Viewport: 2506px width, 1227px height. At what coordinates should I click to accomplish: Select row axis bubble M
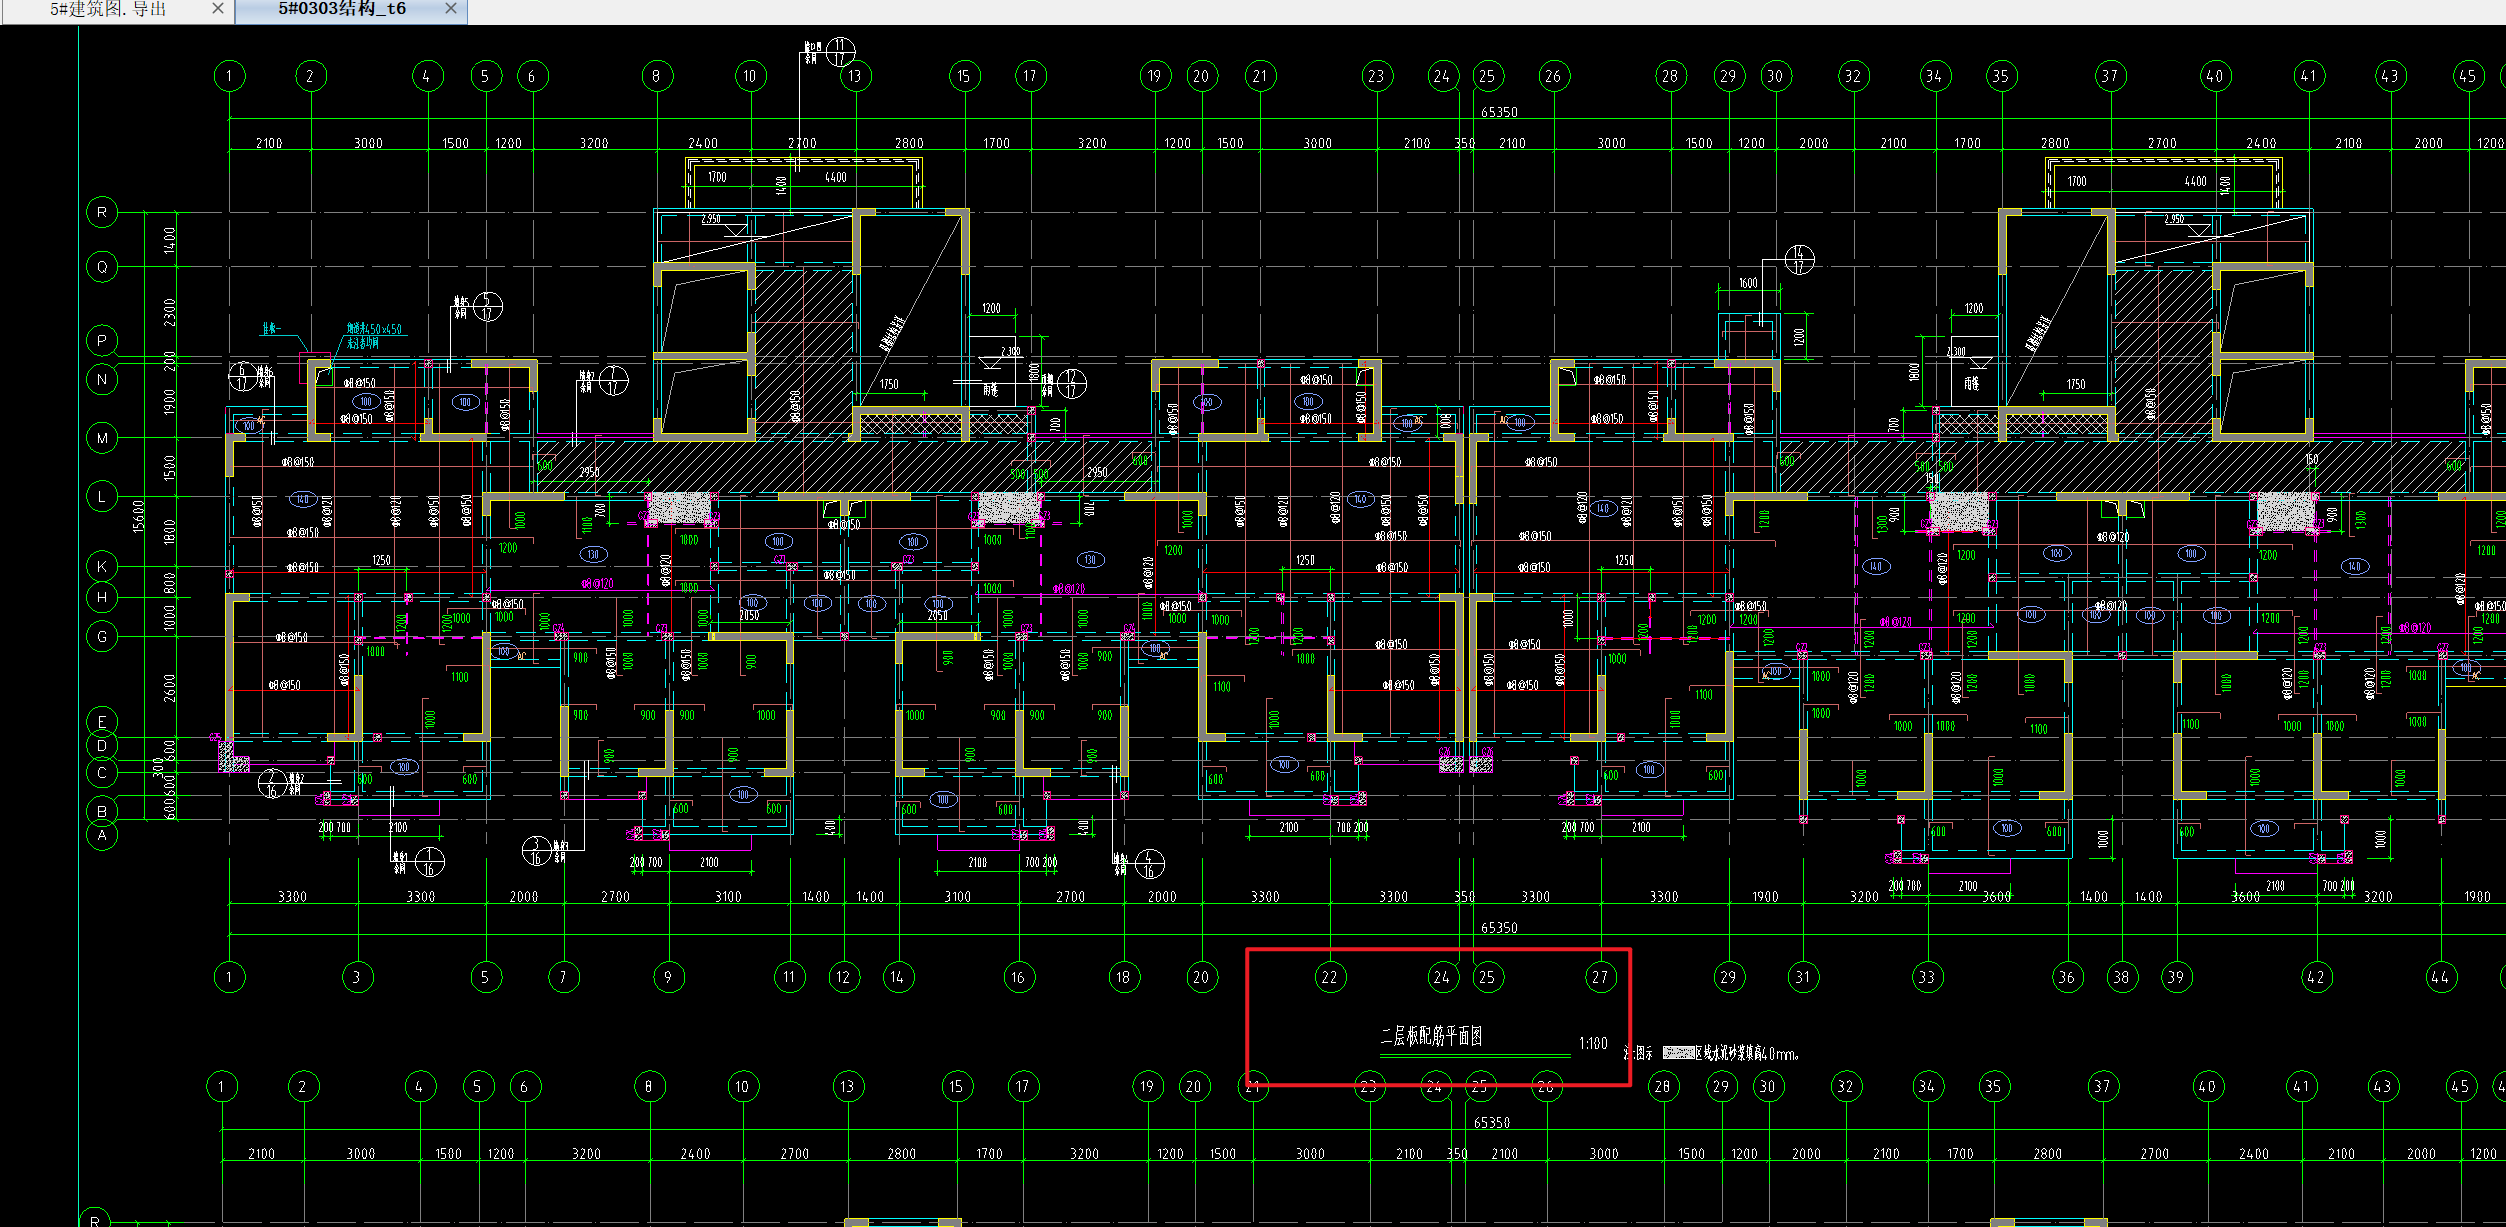point(102,438)
